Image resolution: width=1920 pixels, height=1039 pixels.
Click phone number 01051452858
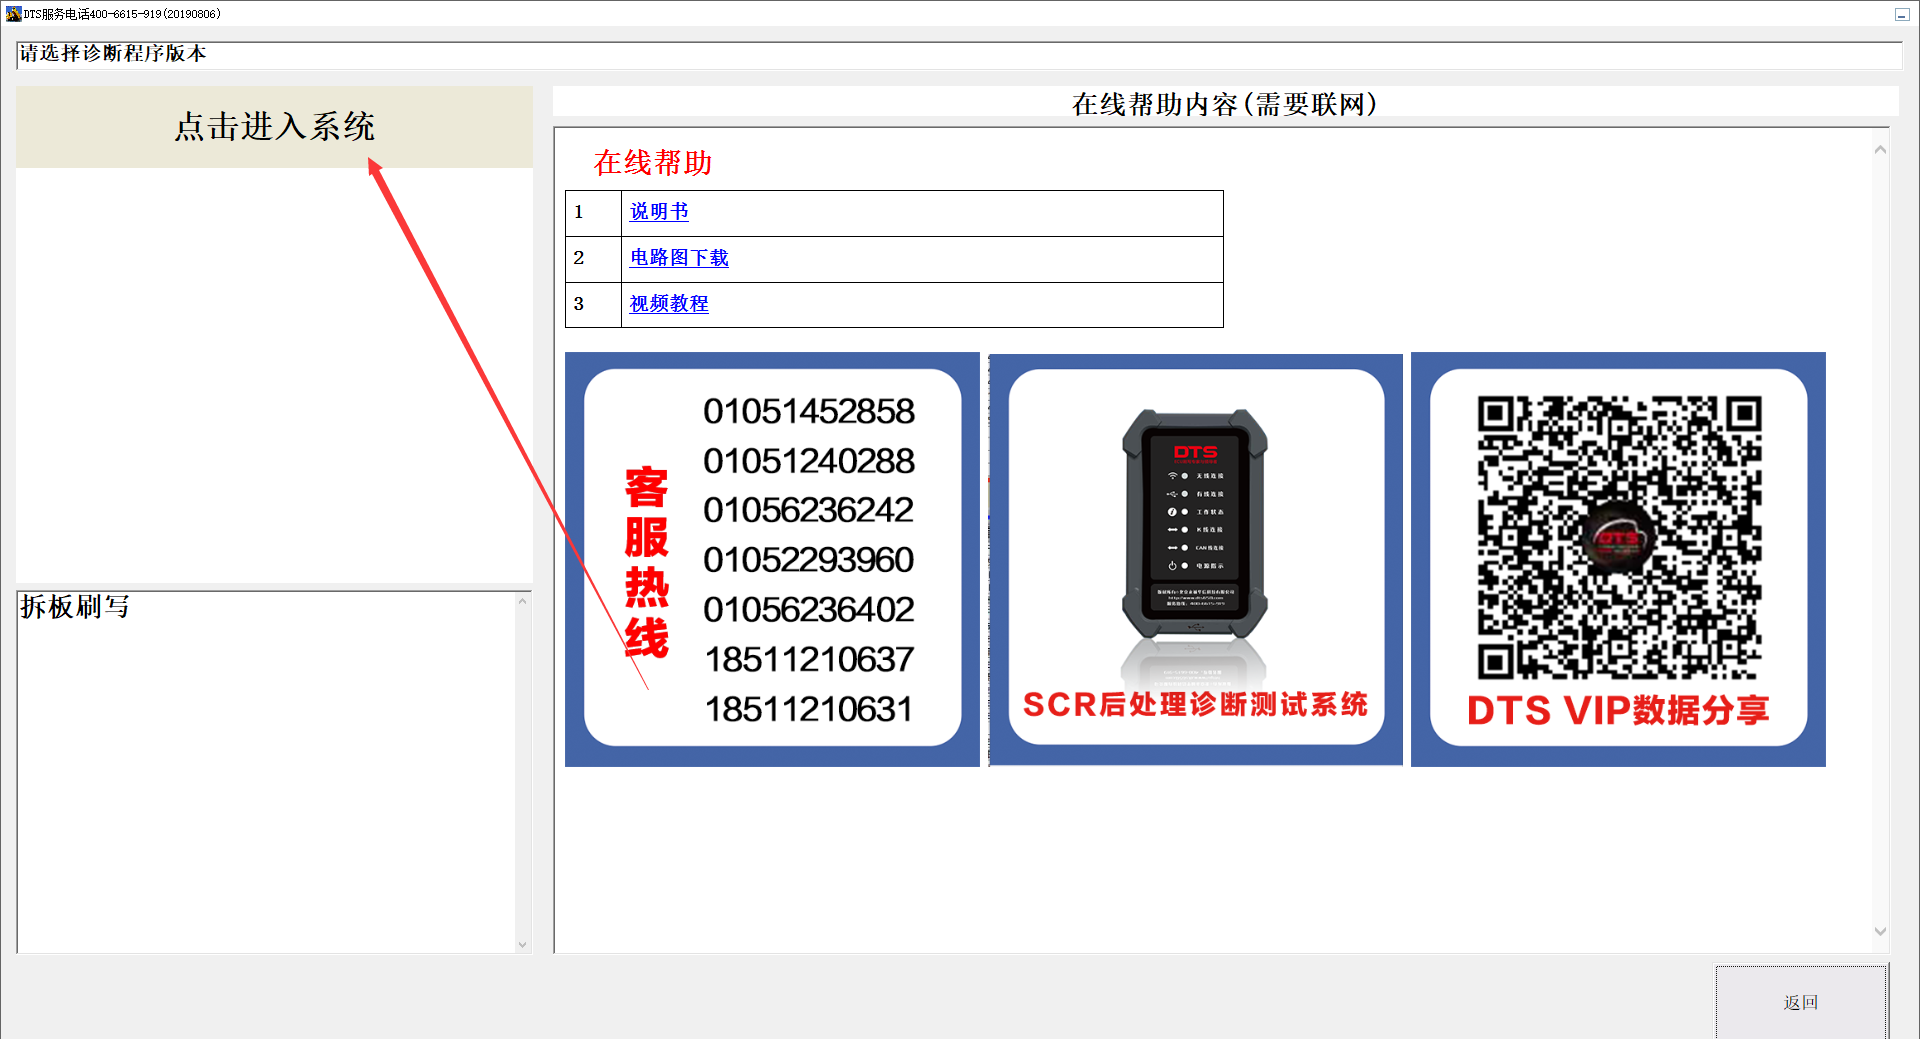pos(808,411)
